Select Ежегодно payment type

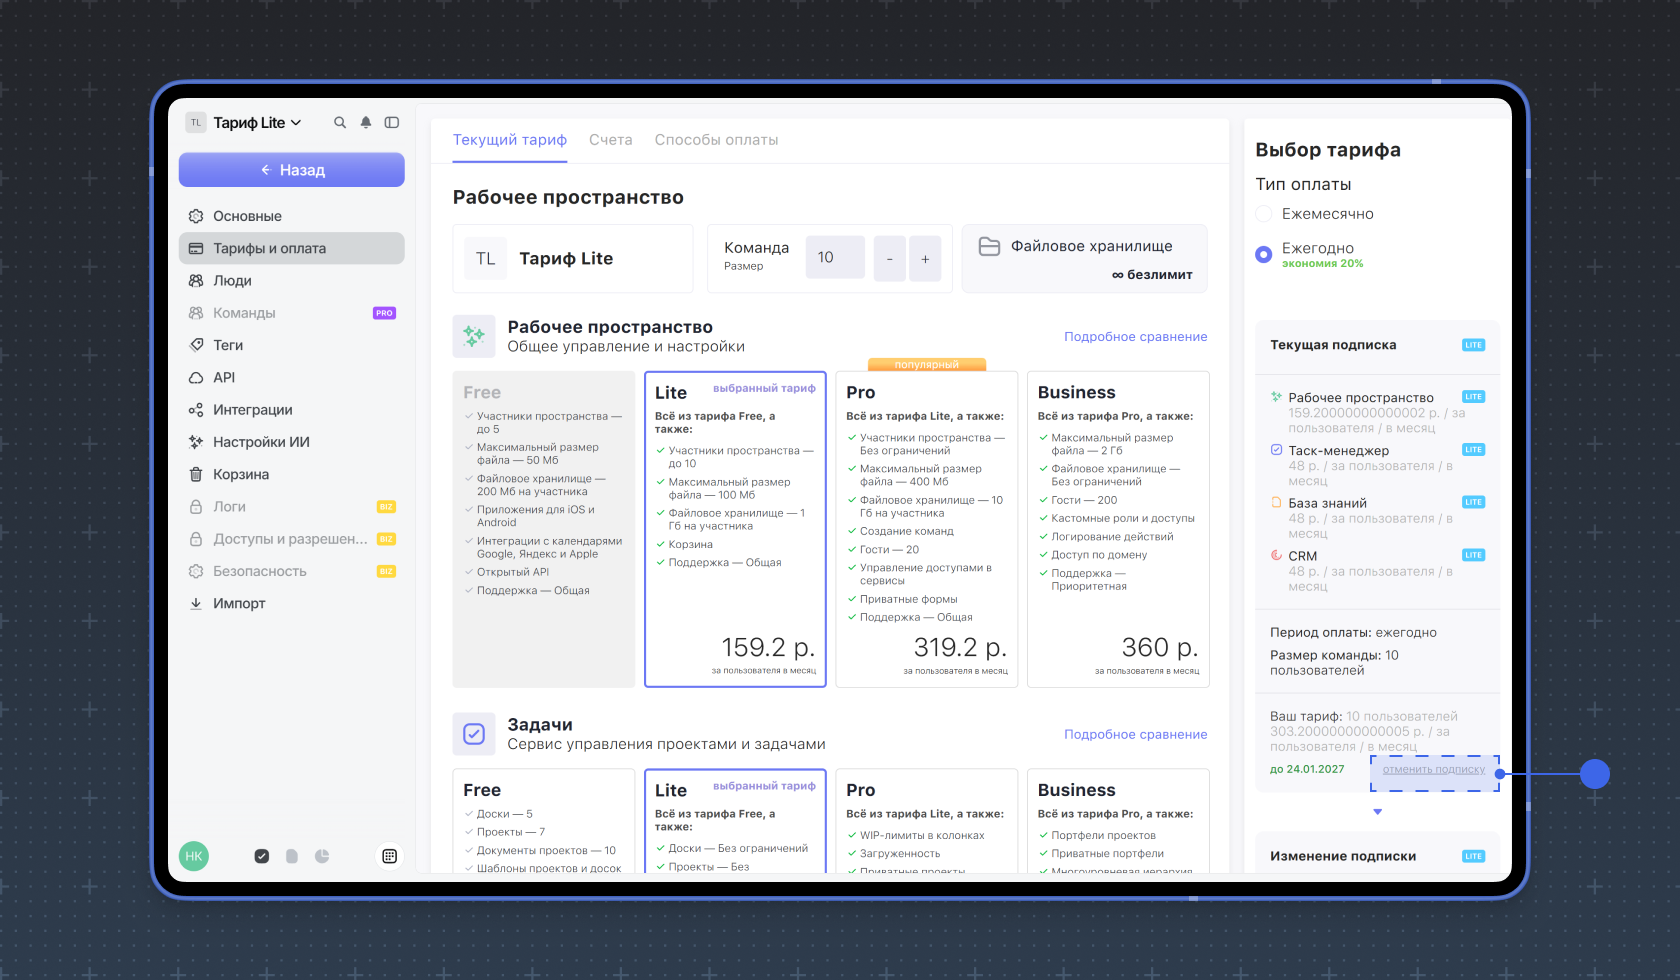coord(1264,254)
